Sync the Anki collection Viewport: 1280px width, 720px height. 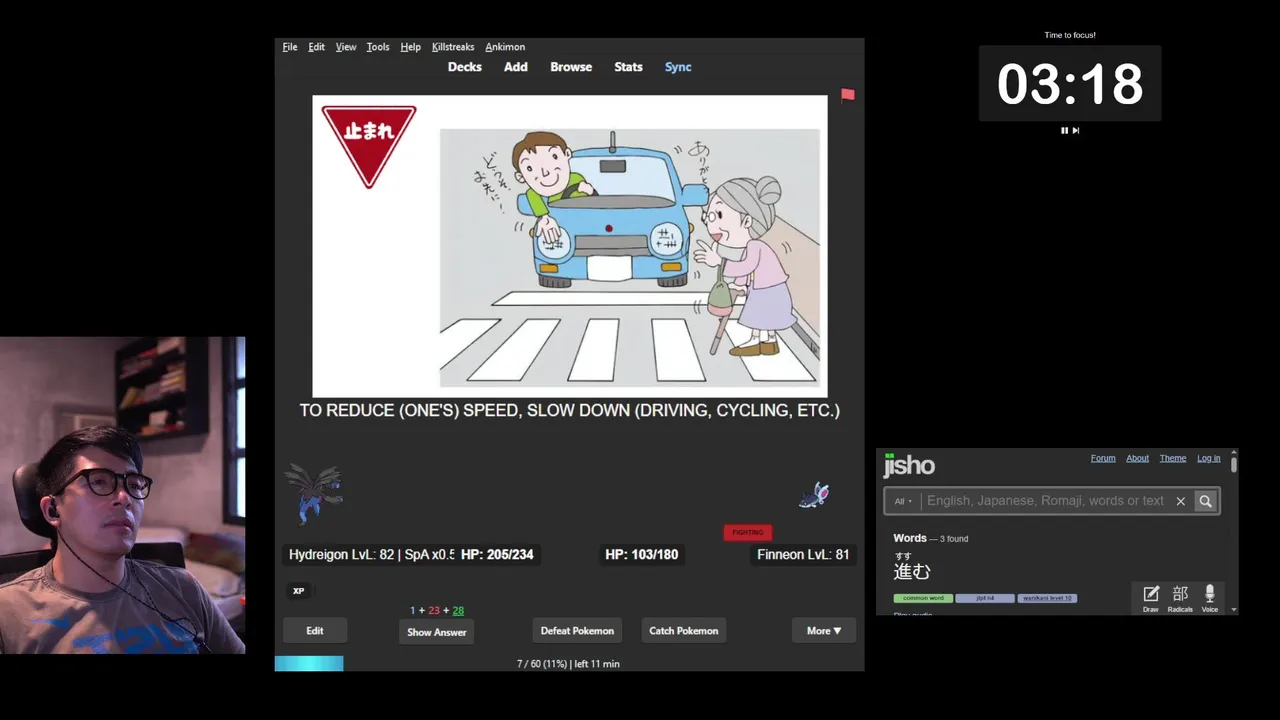click(678, 67)
